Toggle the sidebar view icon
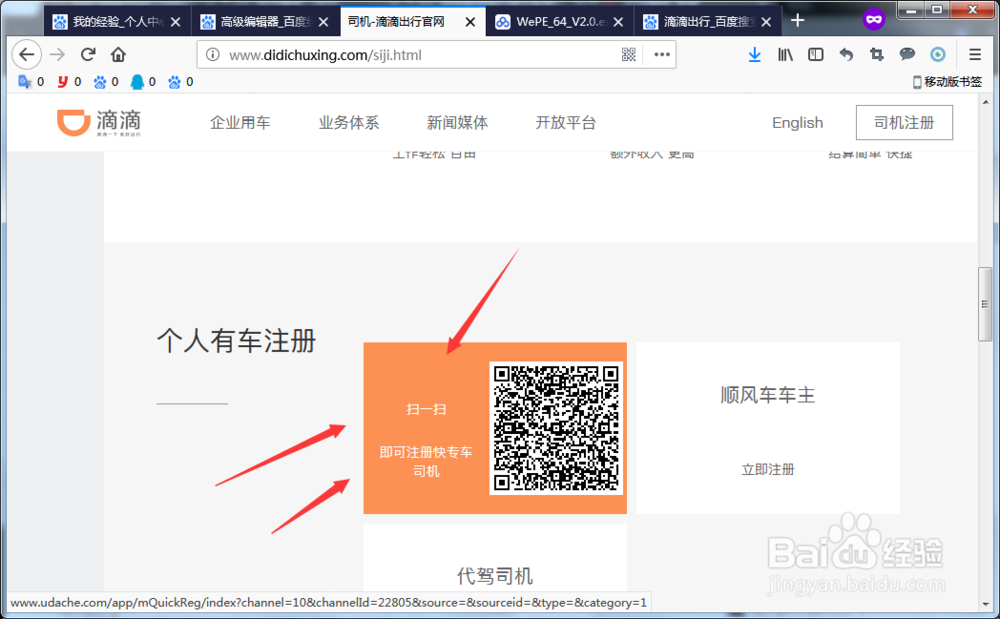Screen dimensions: 1000x619 [x=816, y=55]
